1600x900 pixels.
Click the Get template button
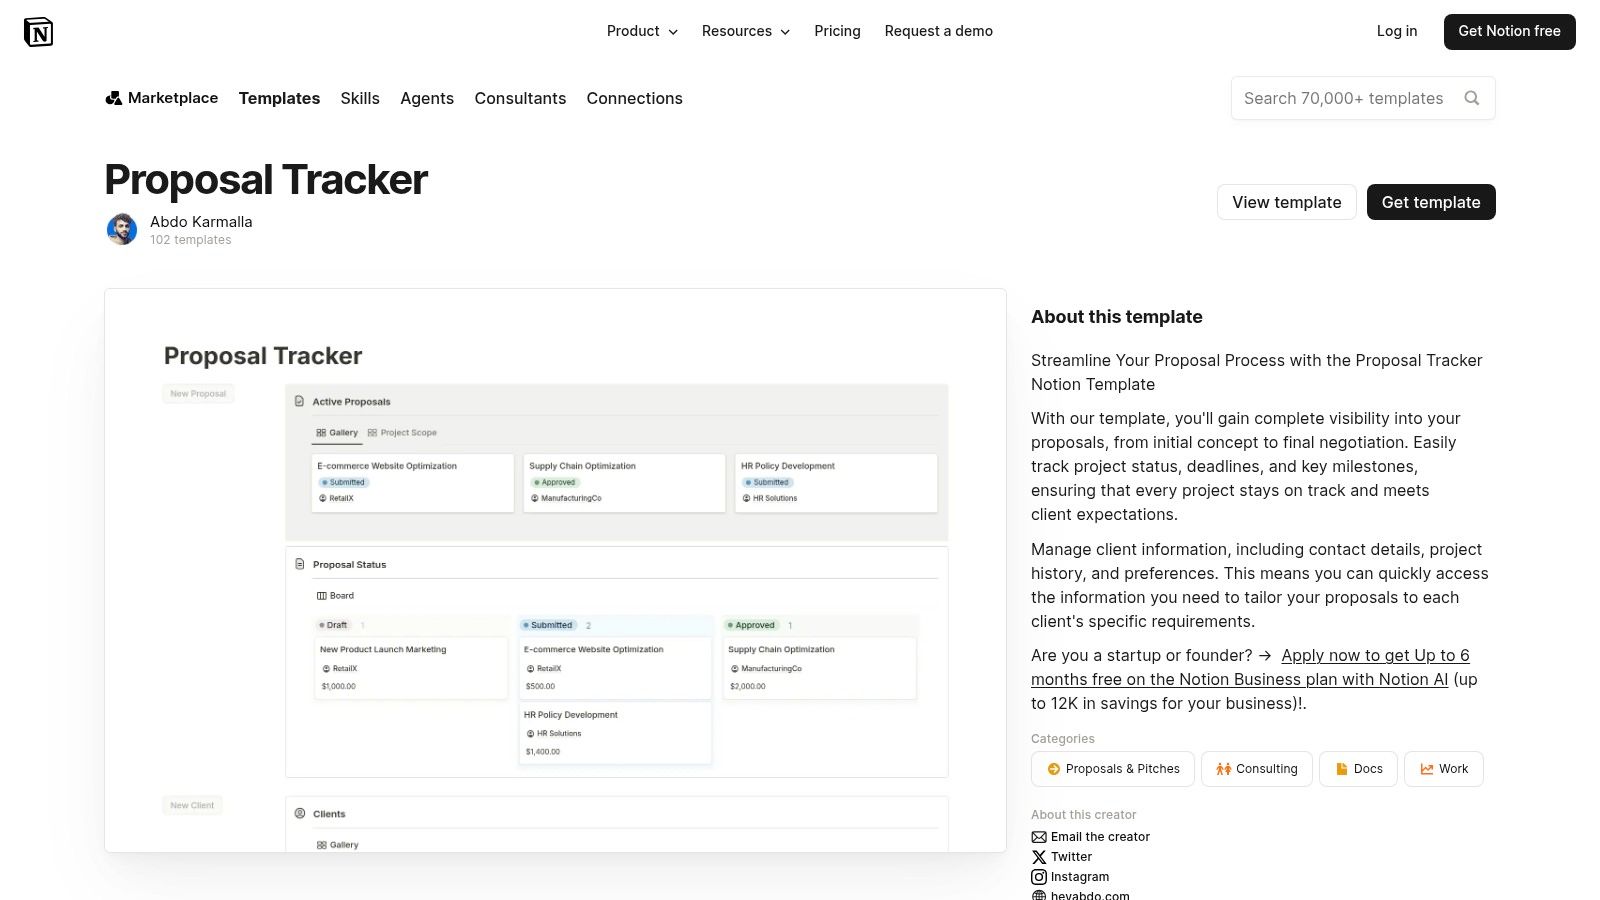pyautogui.click(x=1431, y=202)
